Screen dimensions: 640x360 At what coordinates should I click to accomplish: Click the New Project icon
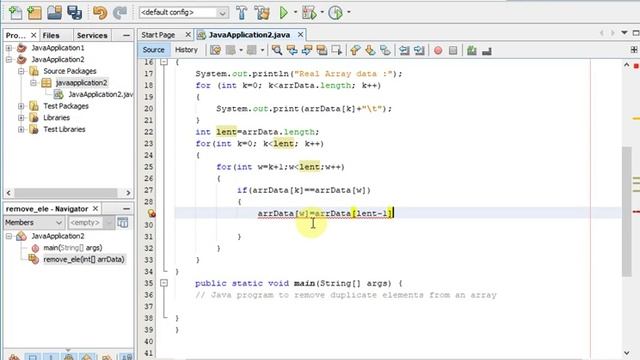(34, 13)
